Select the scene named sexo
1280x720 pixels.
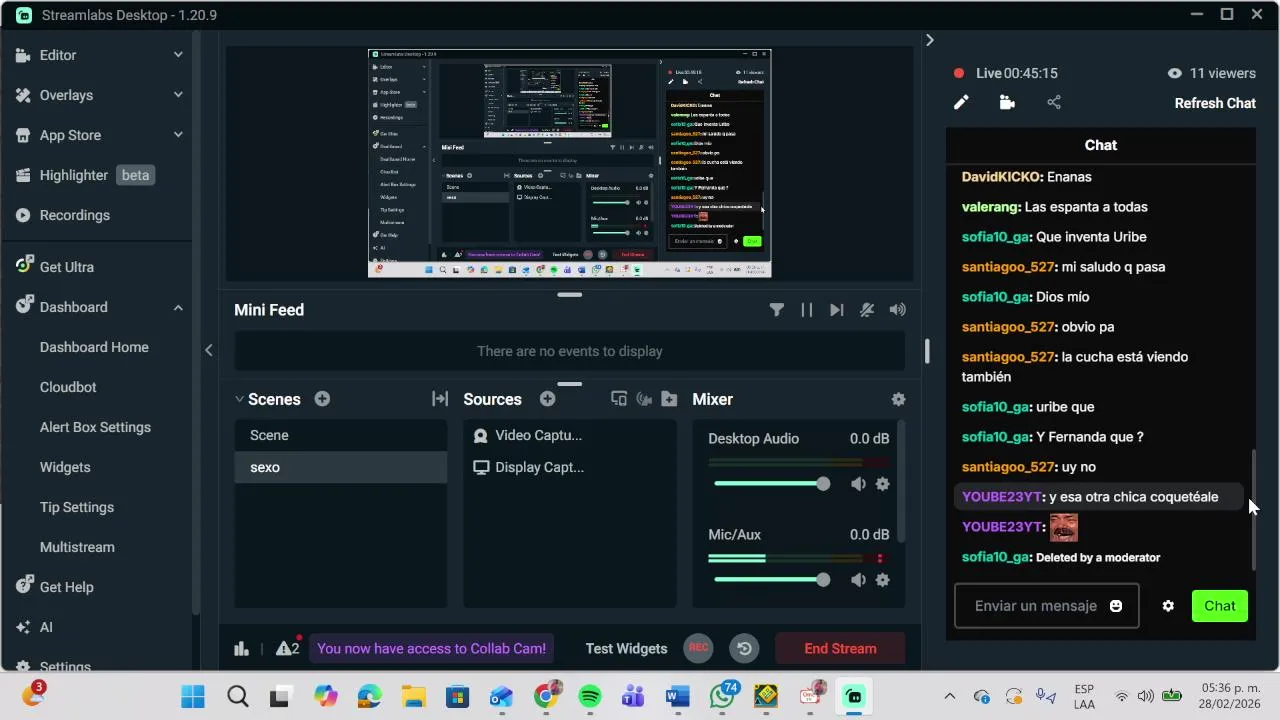coord(341,467)
